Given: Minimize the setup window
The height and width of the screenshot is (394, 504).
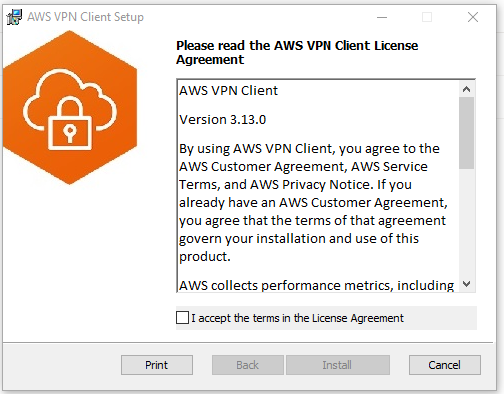Looking at the screenshot, I should pos(382,17).
